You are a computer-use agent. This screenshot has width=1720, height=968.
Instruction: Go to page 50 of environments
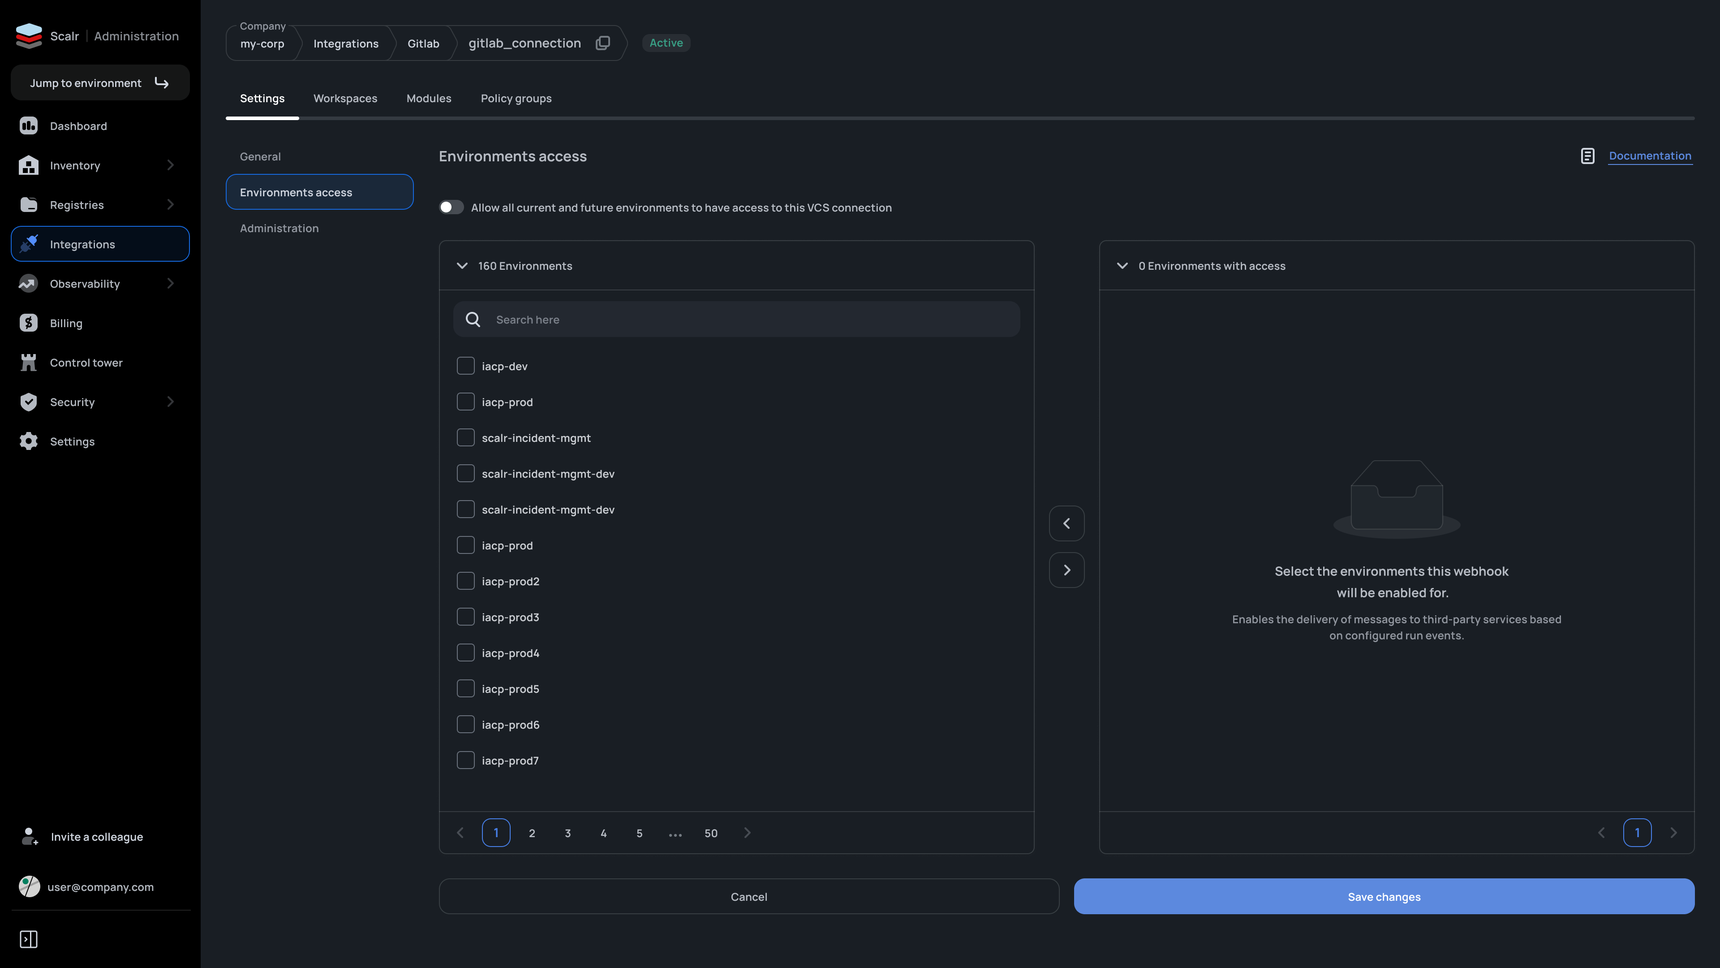pyautogui.click(x=711, y=833)
